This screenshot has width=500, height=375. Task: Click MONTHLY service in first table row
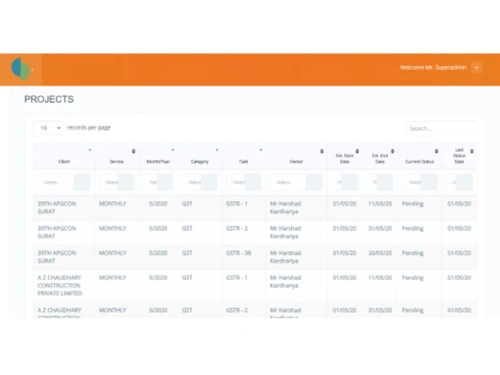coord(113,204)
